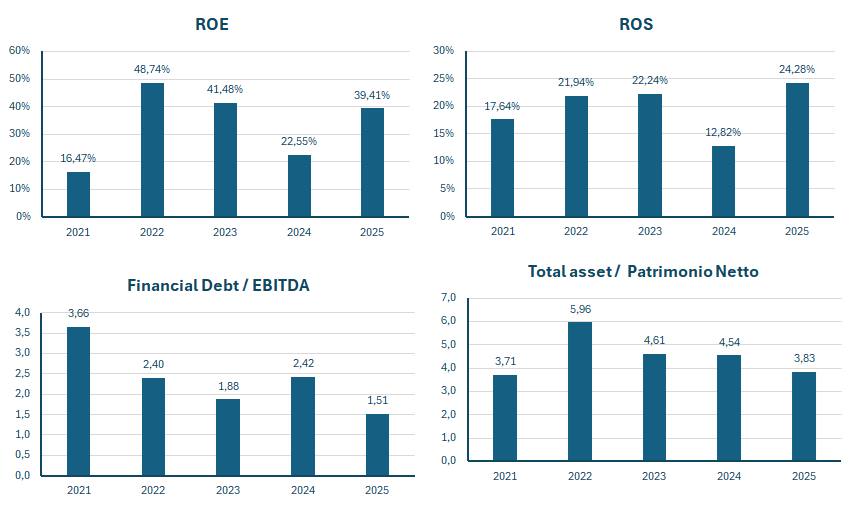Image resolution: width=857 pixels, height=520 pixels.
Task: Click the 17,64% data label
Action: pyautogui.click(x=502, y=106)
